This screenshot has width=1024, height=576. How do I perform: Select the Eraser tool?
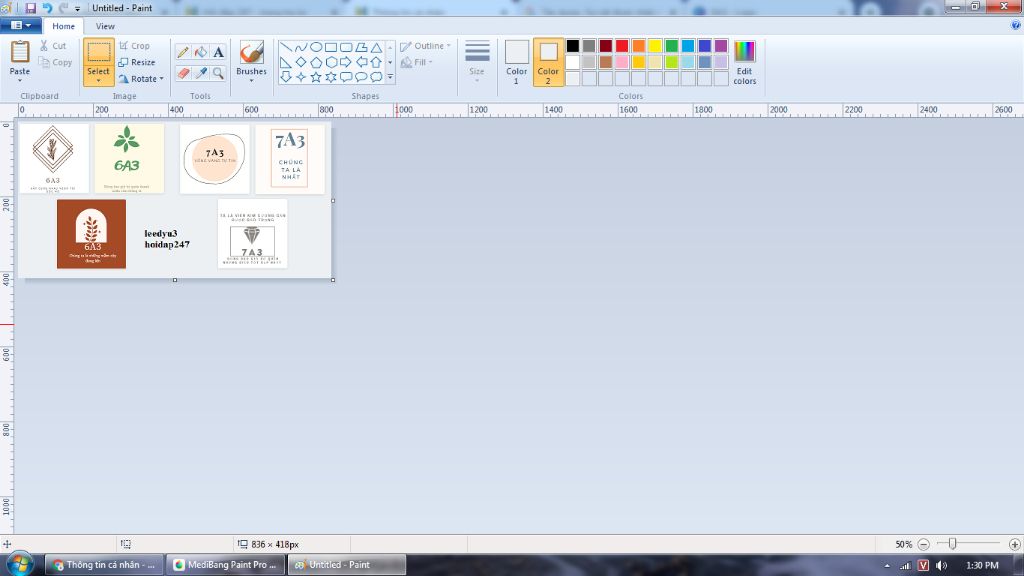(x=183, y=73)
